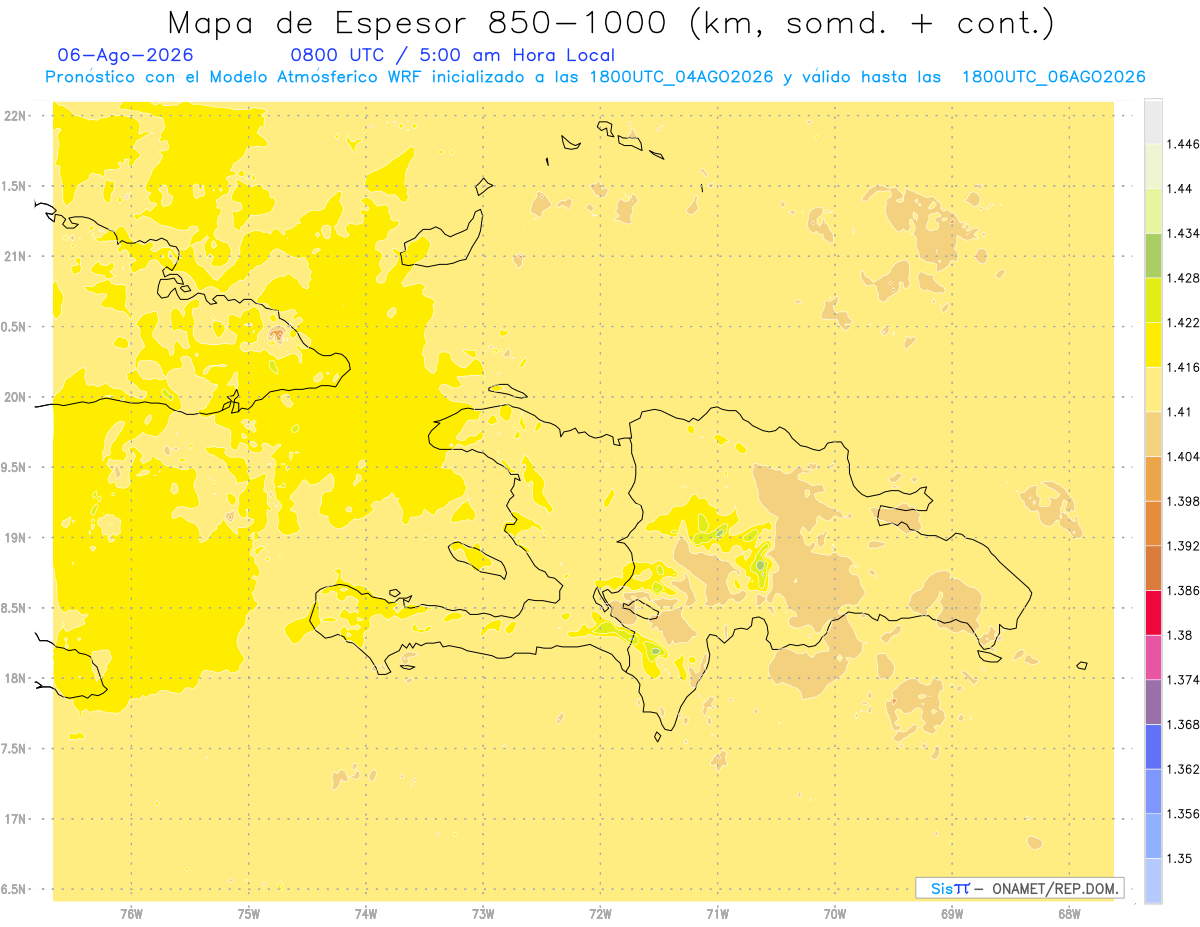Click the colorbar value '1.374'
The image size is (1200, 927).
1185,680
